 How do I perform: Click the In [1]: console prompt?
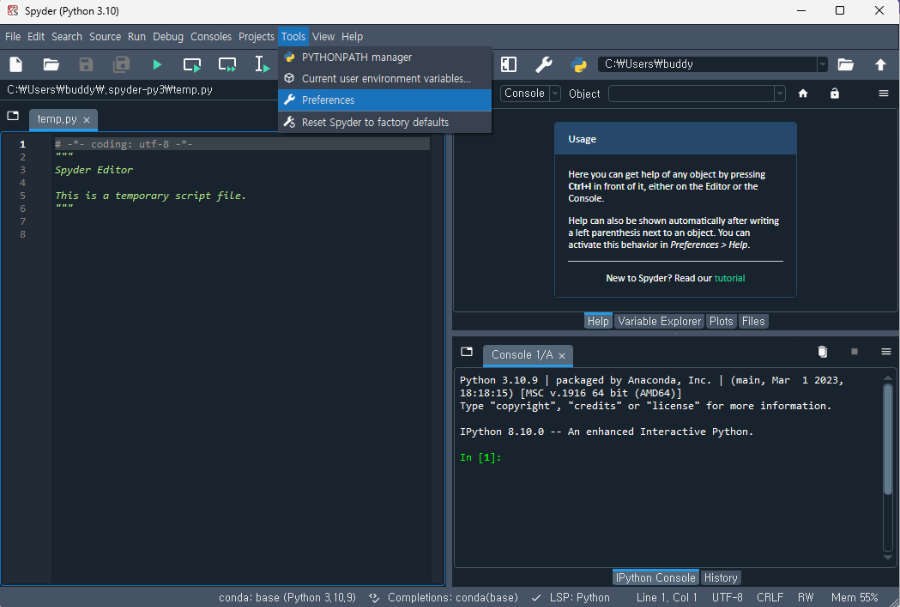[480, 458]
